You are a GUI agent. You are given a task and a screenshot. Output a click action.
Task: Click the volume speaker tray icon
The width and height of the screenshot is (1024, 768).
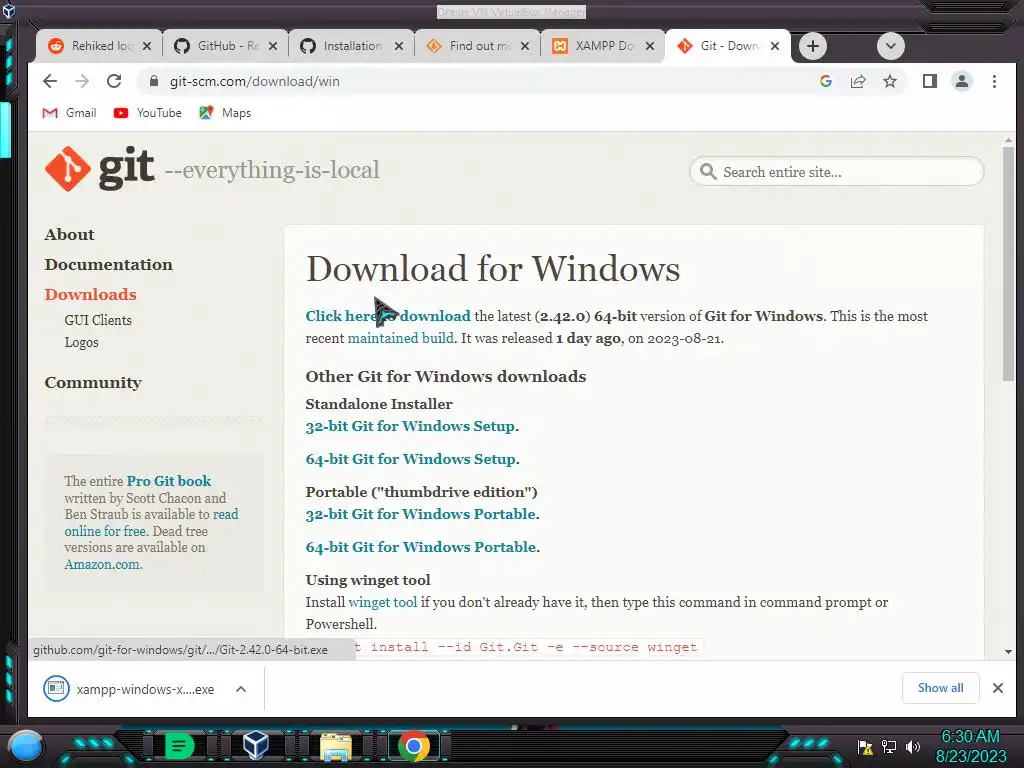point(912,746)
